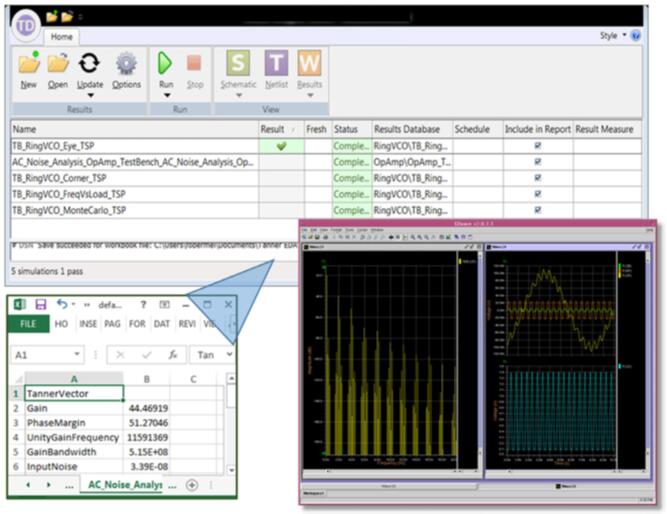The height and width of the screenshot is (514, 667).
Task: Select the TB_RingVCO_MonteCarlo_TSP row name
Action: point(69,210)
